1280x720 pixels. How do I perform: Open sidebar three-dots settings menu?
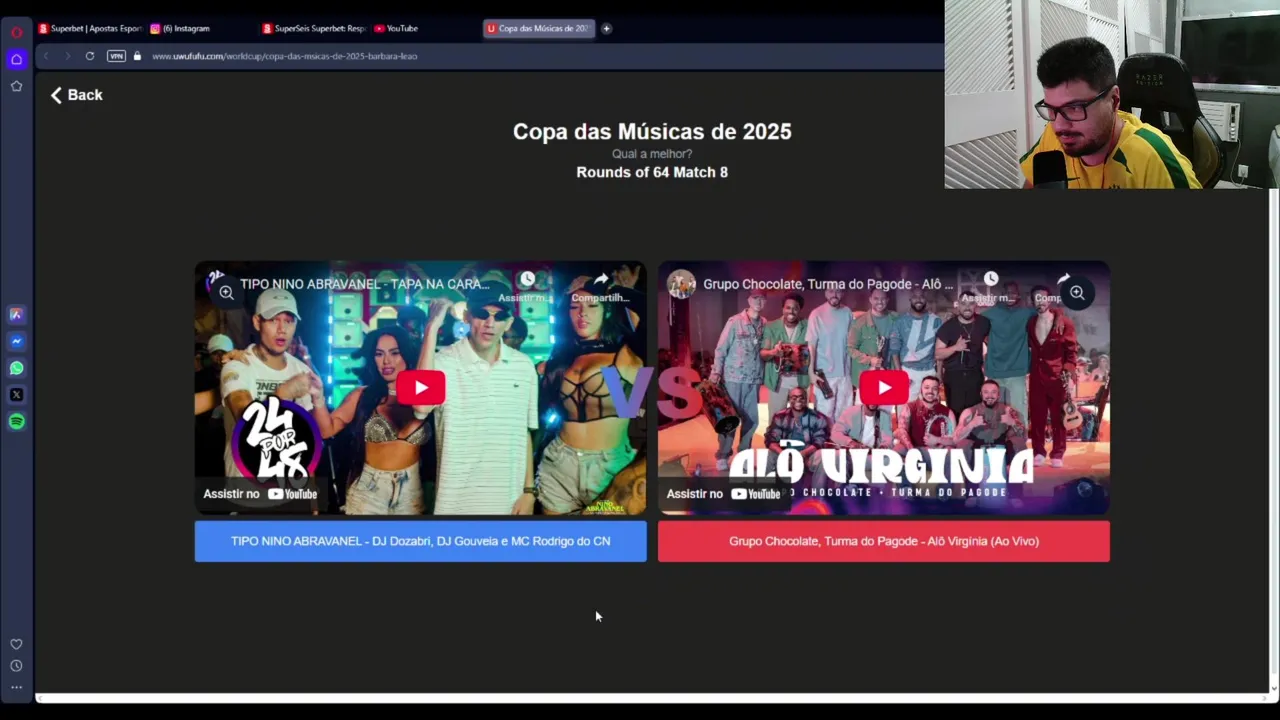coord(16,687)
